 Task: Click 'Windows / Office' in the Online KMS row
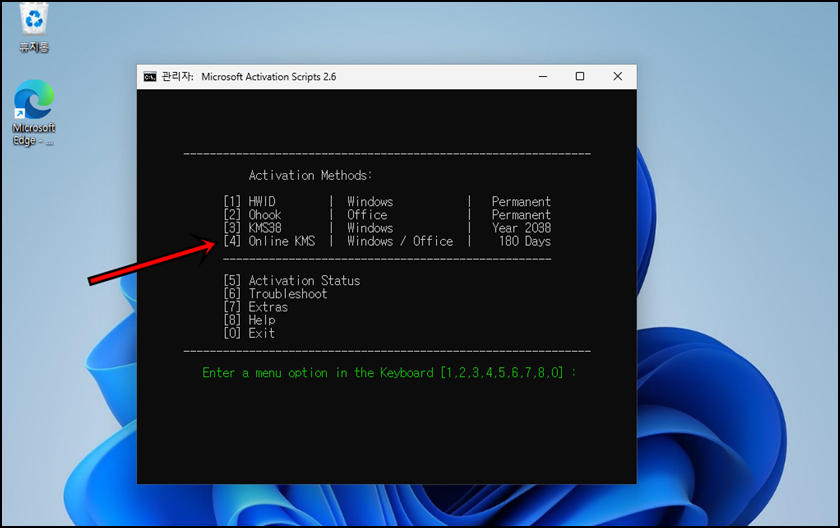(x=400, y=241)
